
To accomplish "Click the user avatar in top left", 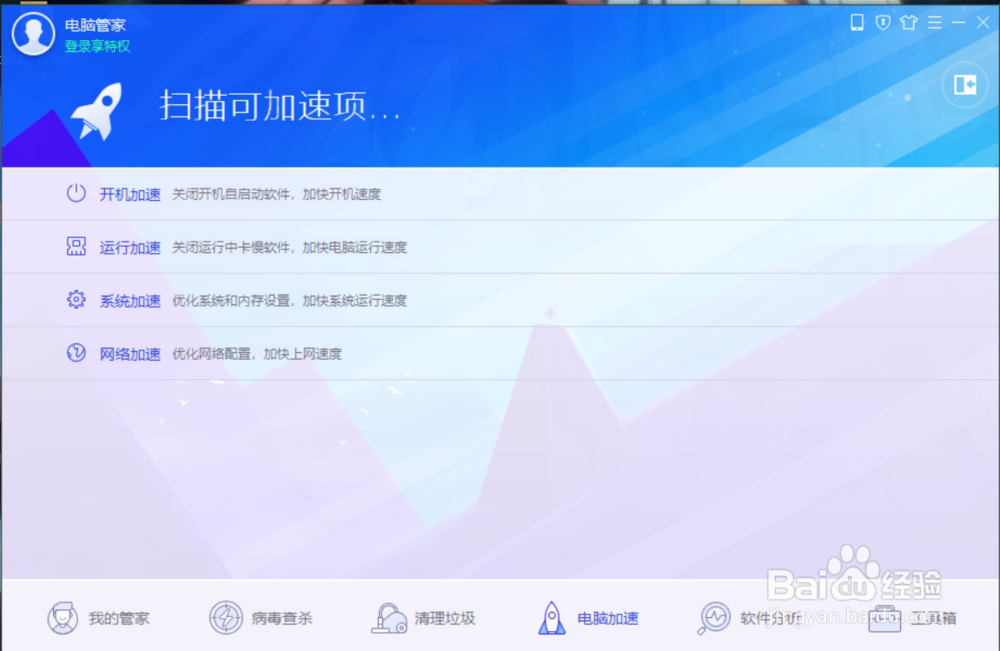I will (x=33, y=33).
